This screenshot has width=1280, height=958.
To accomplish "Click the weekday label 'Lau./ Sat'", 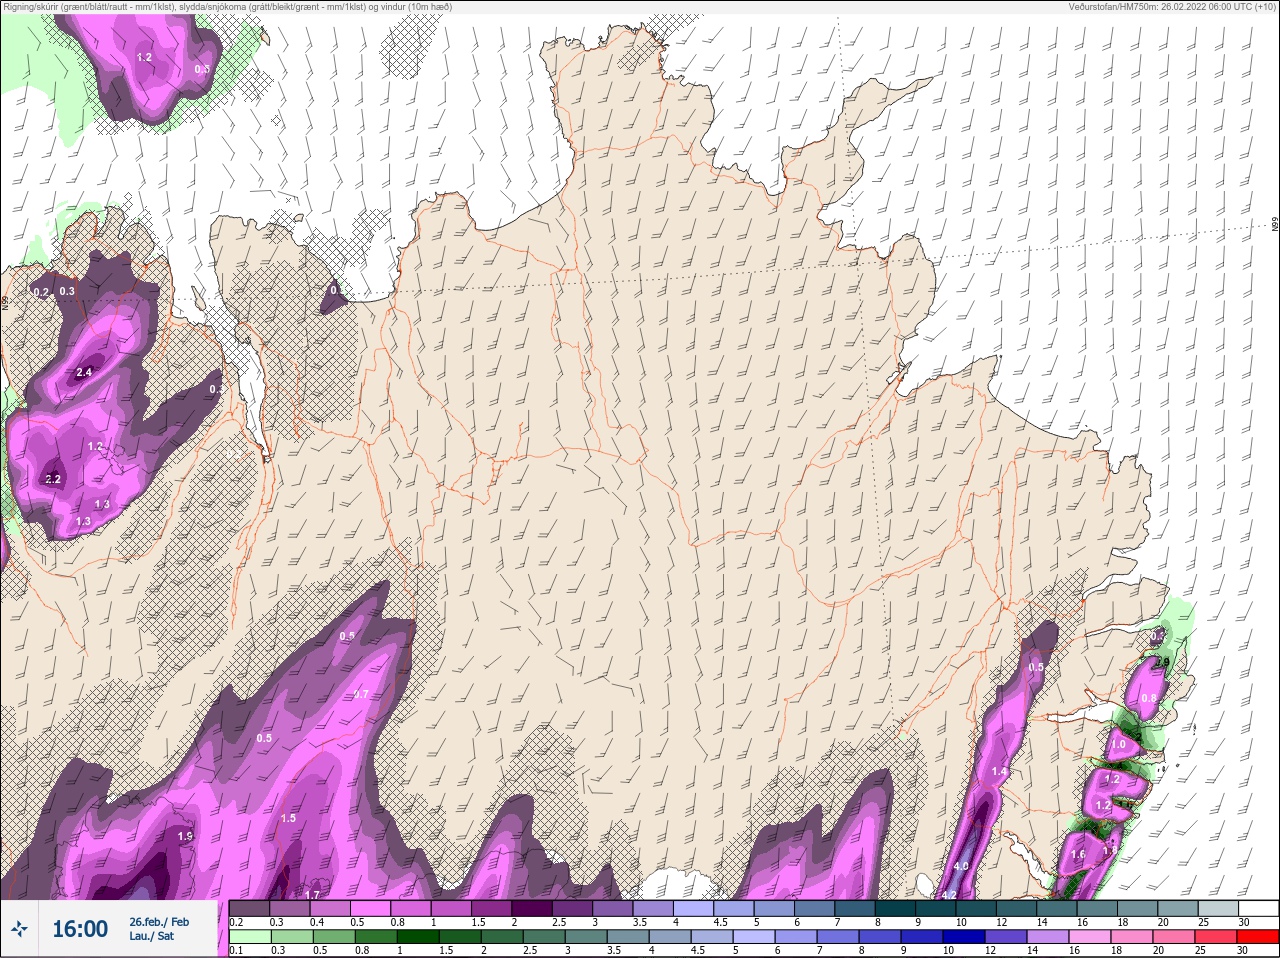I will [x=152, y=937].
